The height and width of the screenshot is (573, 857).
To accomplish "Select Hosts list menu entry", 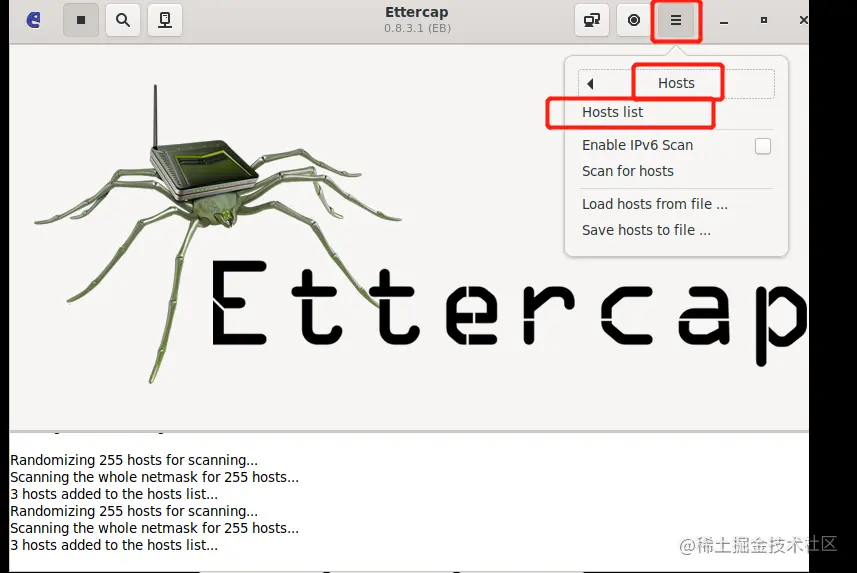I will pos(613,112).
